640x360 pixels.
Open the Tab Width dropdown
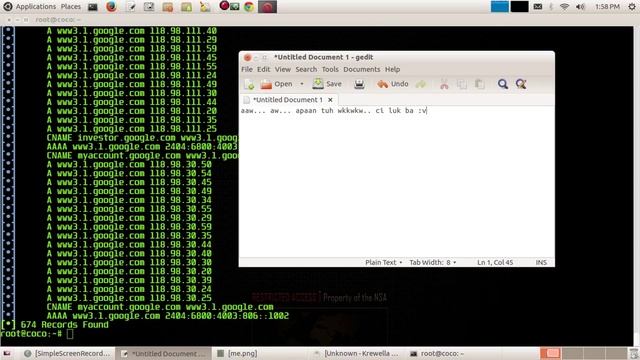(x=433, y=262)
